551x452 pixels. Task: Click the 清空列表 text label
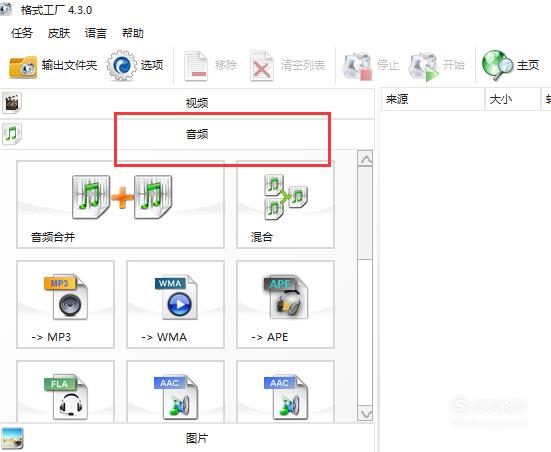(x=303, y=65)
